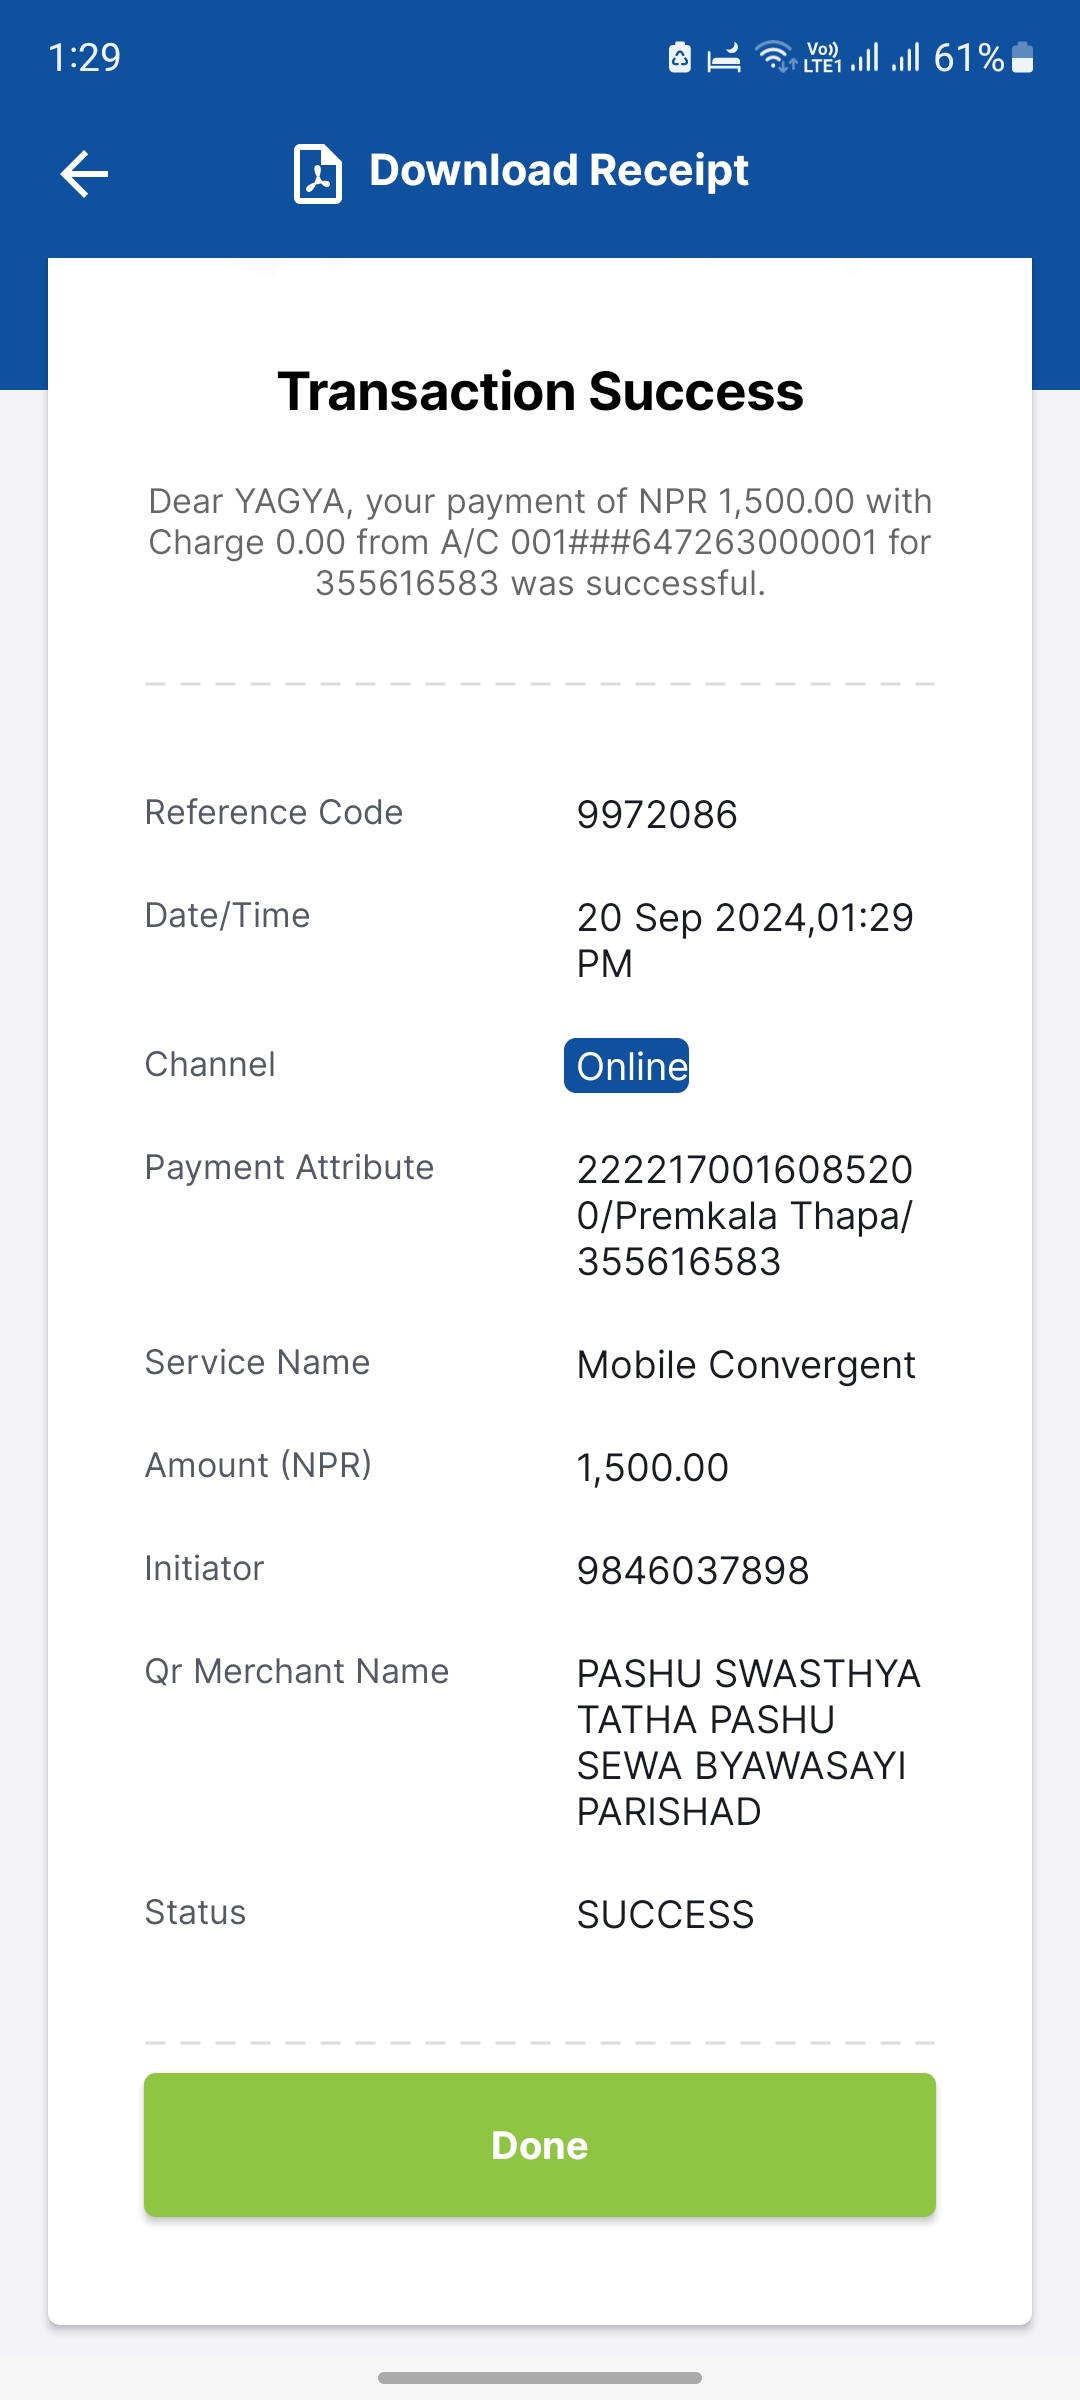The width and height of the screenshot is (1080, 2400).
Task: Tap the VoLTE indicator icon
Action: pyautogui.click(x=823, y=57)
